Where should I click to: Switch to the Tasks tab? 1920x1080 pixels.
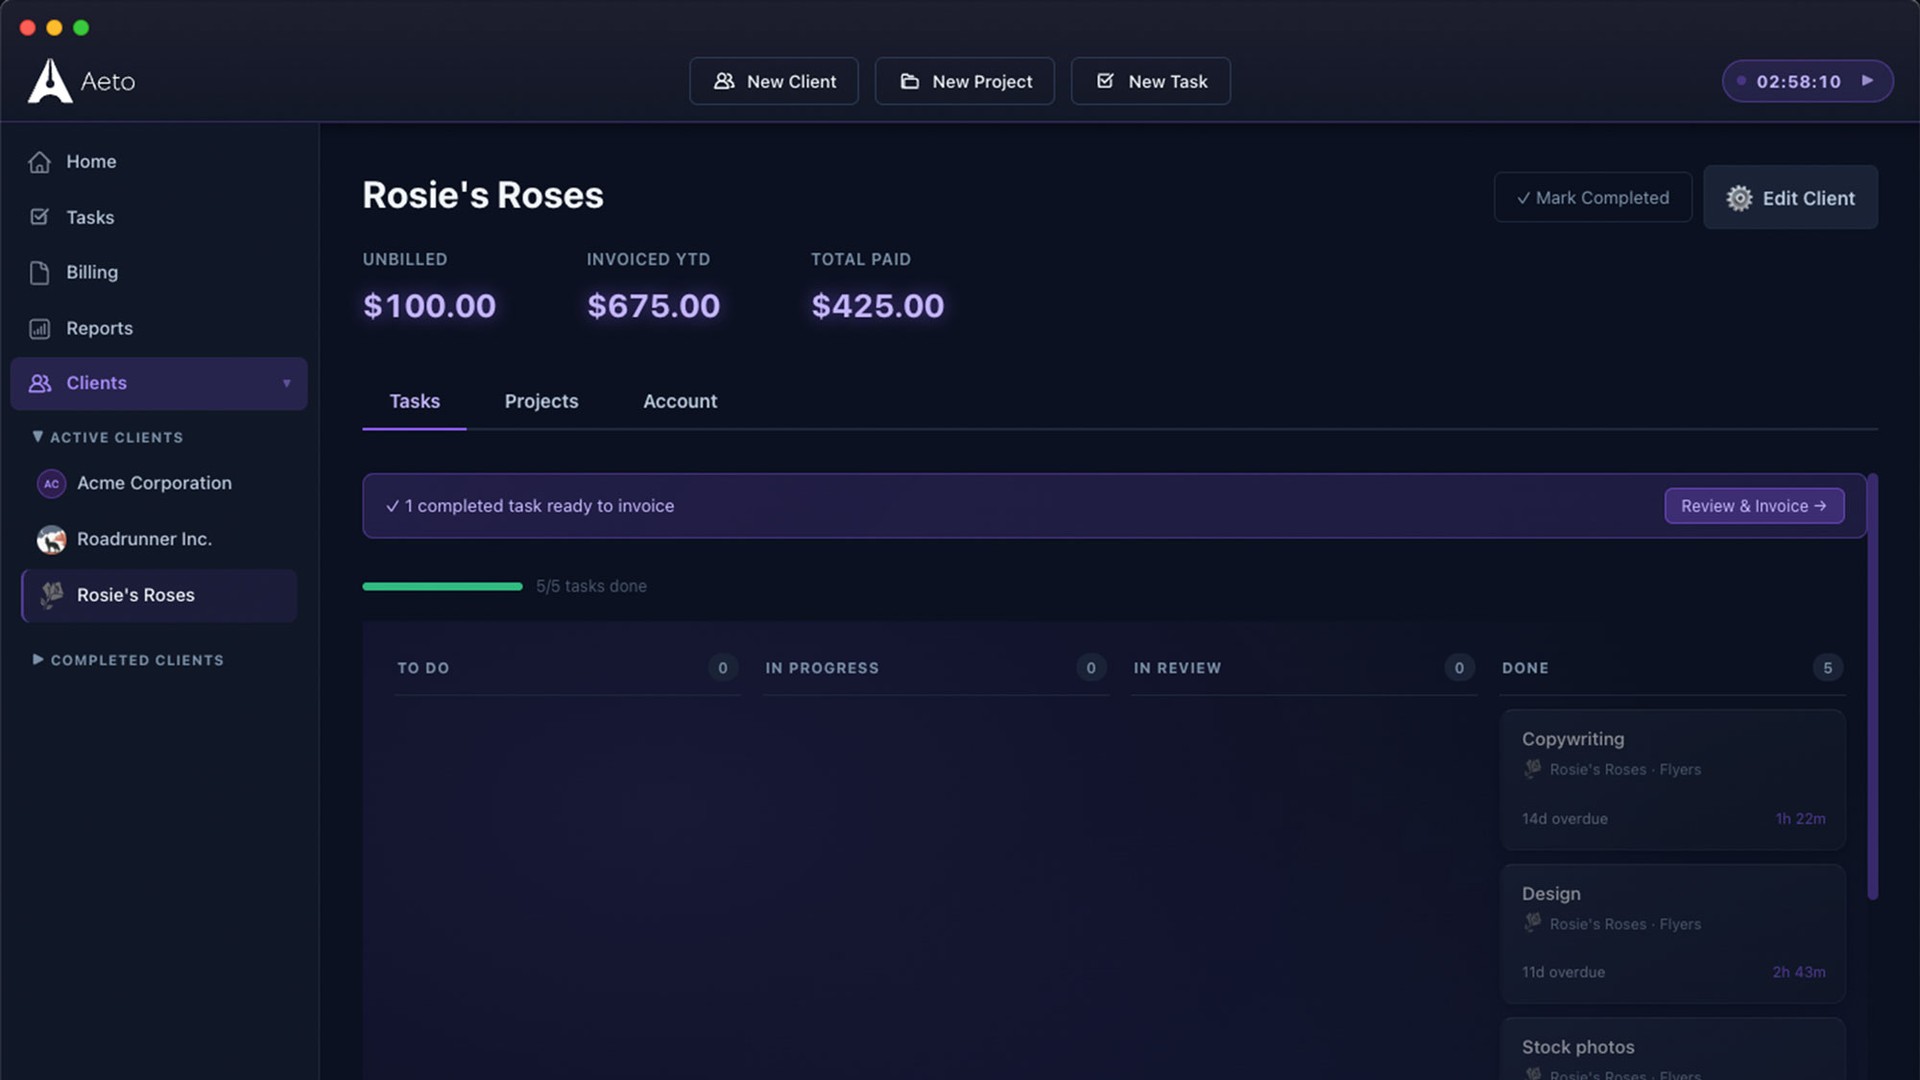click(414, 401)
